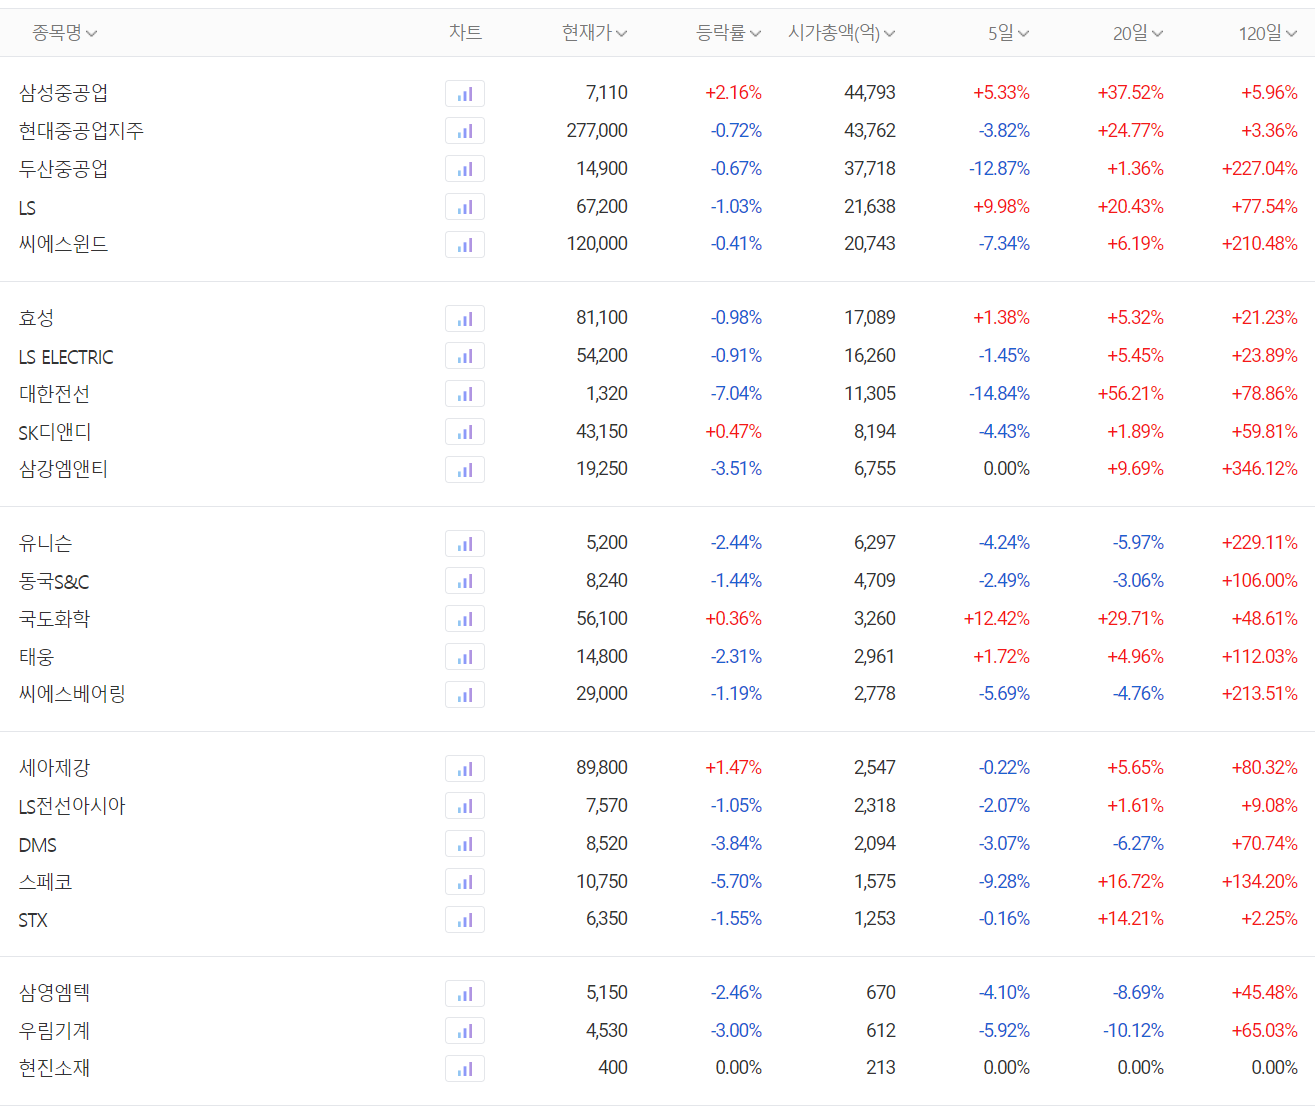Open chart icon for 세아제강
Screen dimensions: 1315x1117
[x=465, y=769]
